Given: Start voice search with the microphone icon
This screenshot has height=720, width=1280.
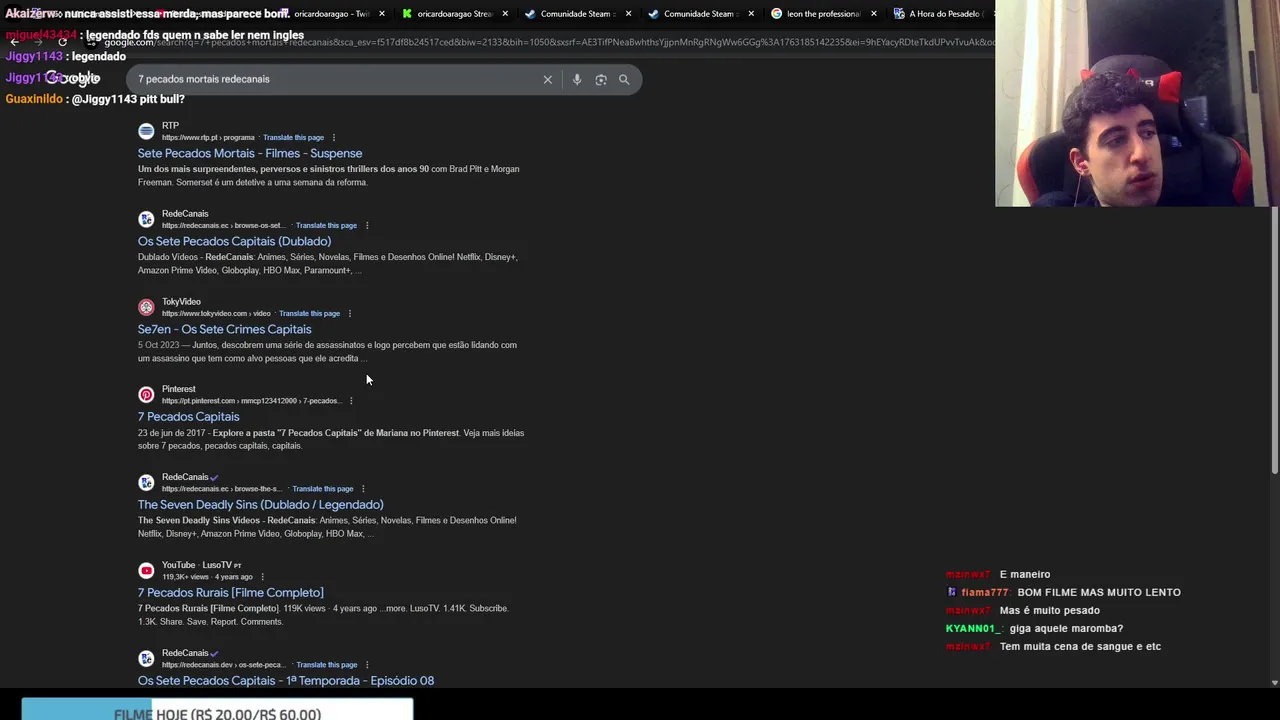Looking at the screenshot, I should tap(577, 79).
